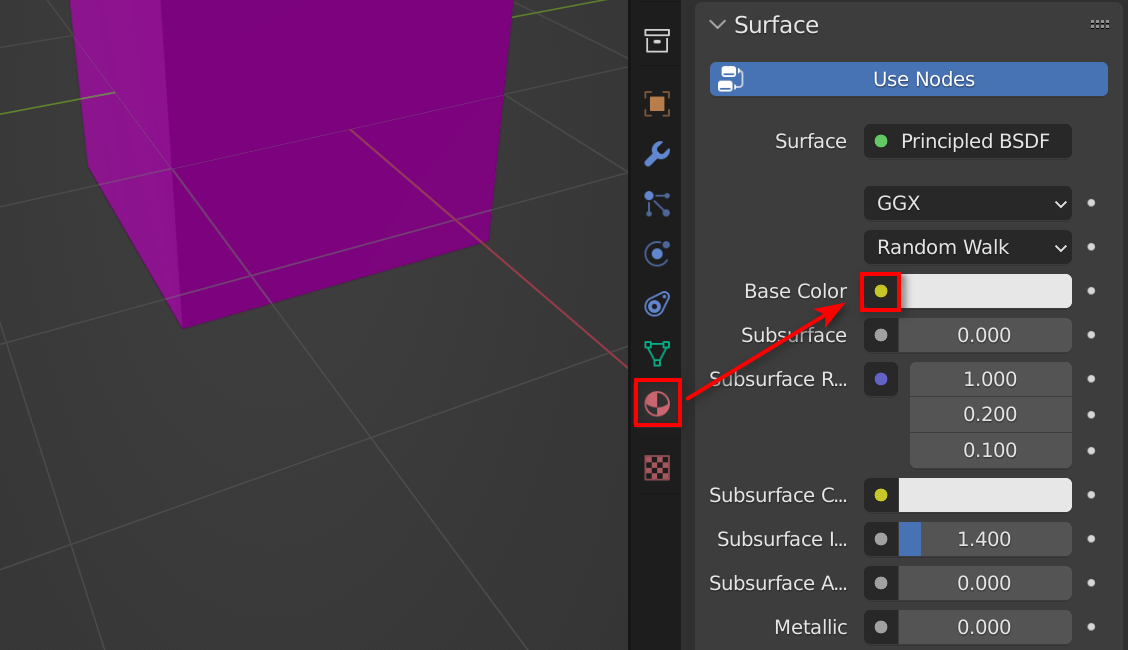Screen dimensions: 1128x650
Task: Animate Random Walk property via keyframe dot
Action: [x=1091, y=247]
